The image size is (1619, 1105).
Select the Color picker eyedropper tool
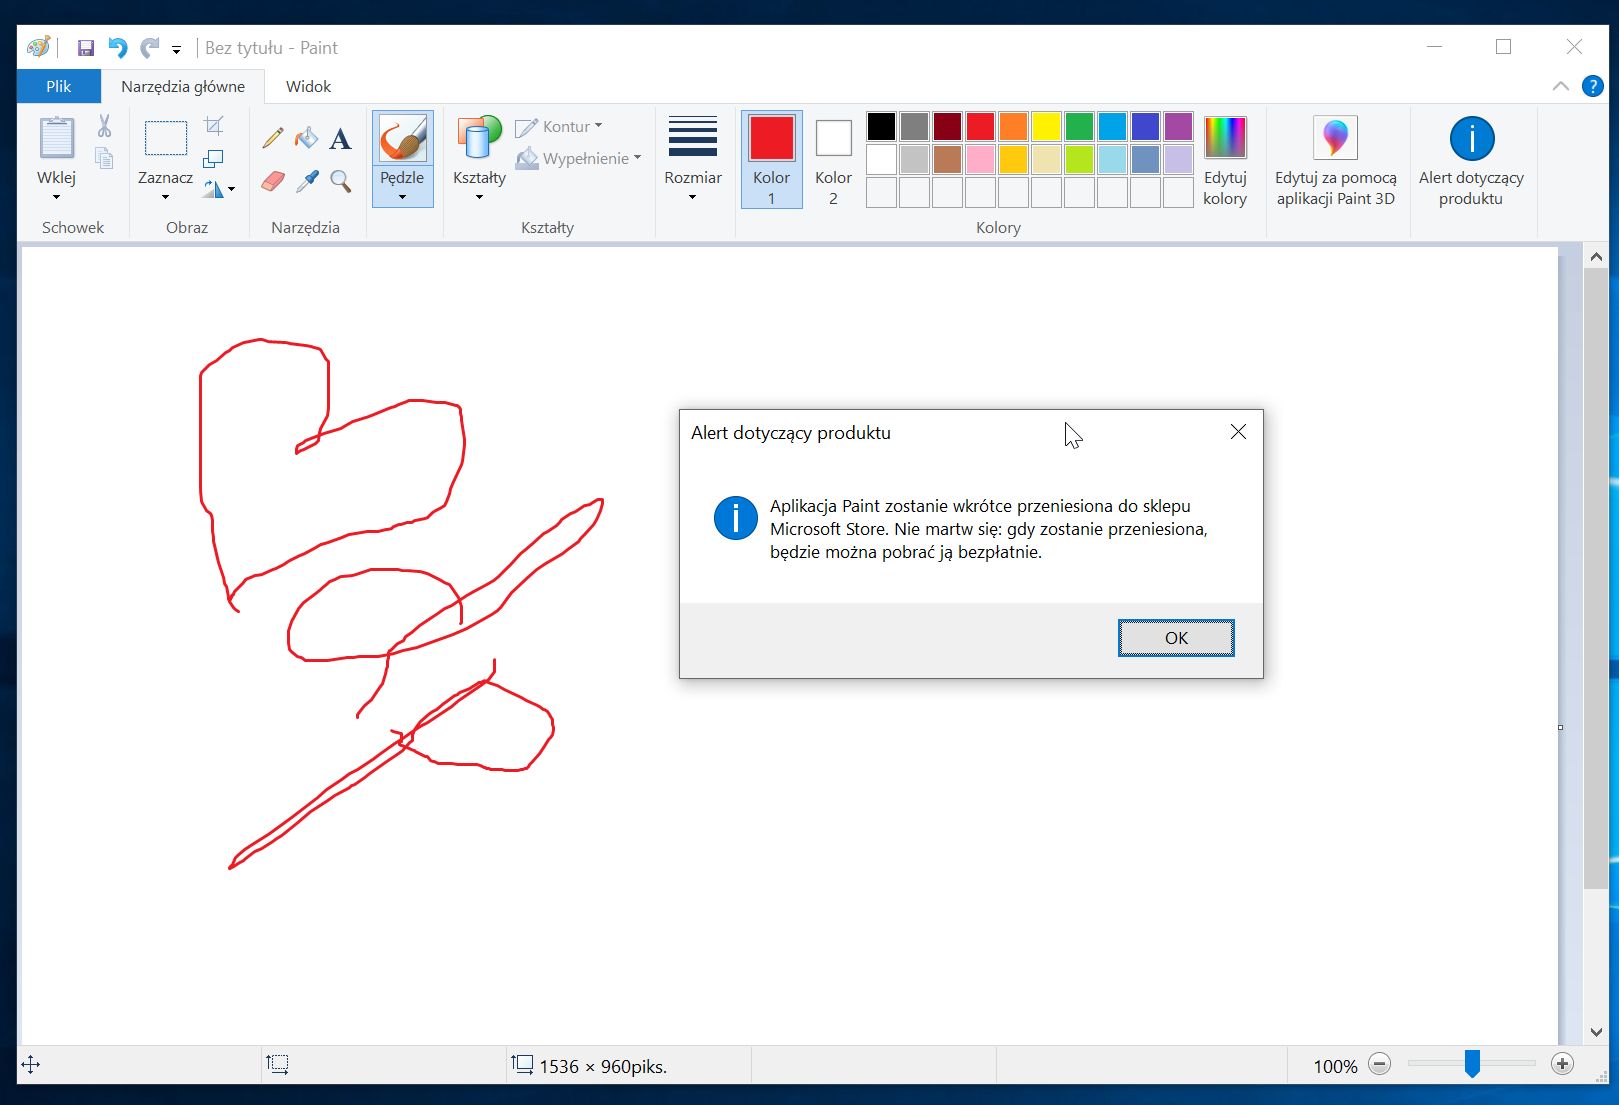tap(306, 180)
